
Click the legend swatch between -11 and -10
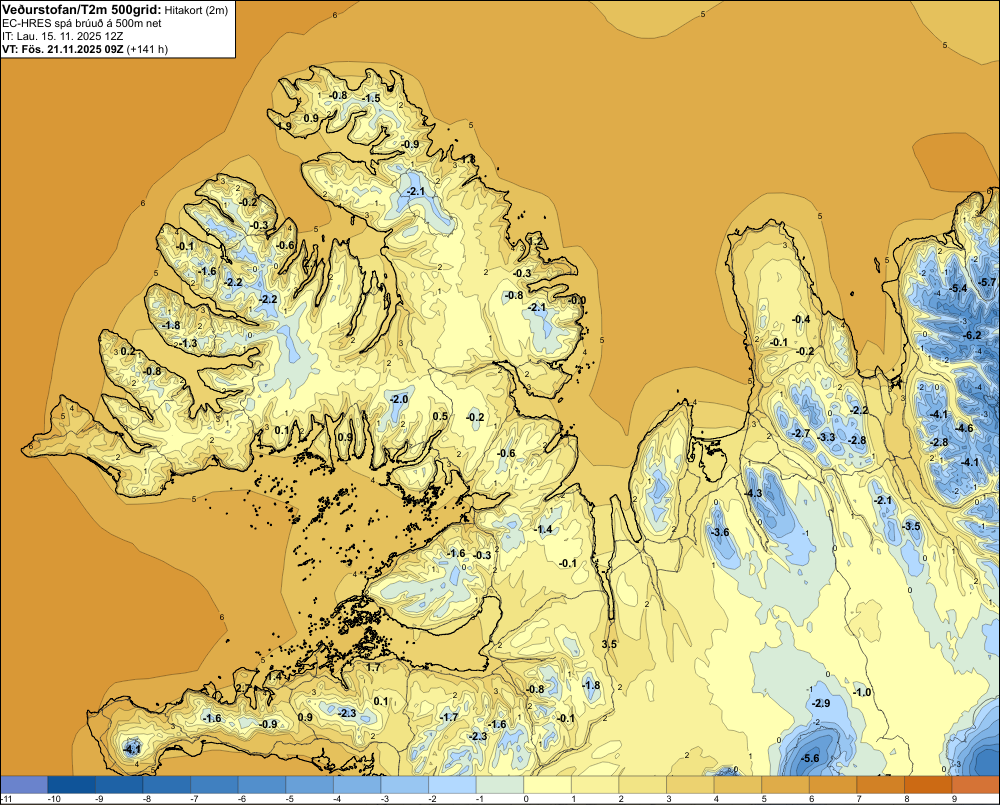click(24, 785)
